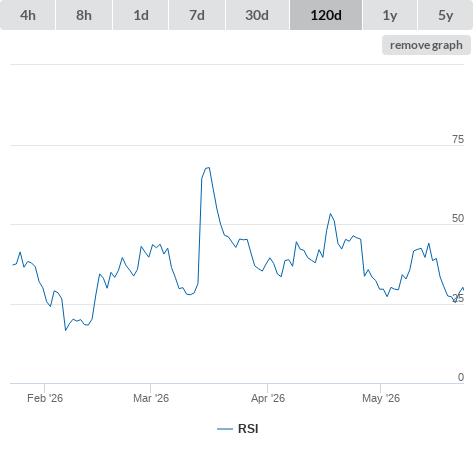Viewport: 474px width, 455px height.
Task: Switch chart to 5y range
Action: pyautogui.click(x=445, y=15)
